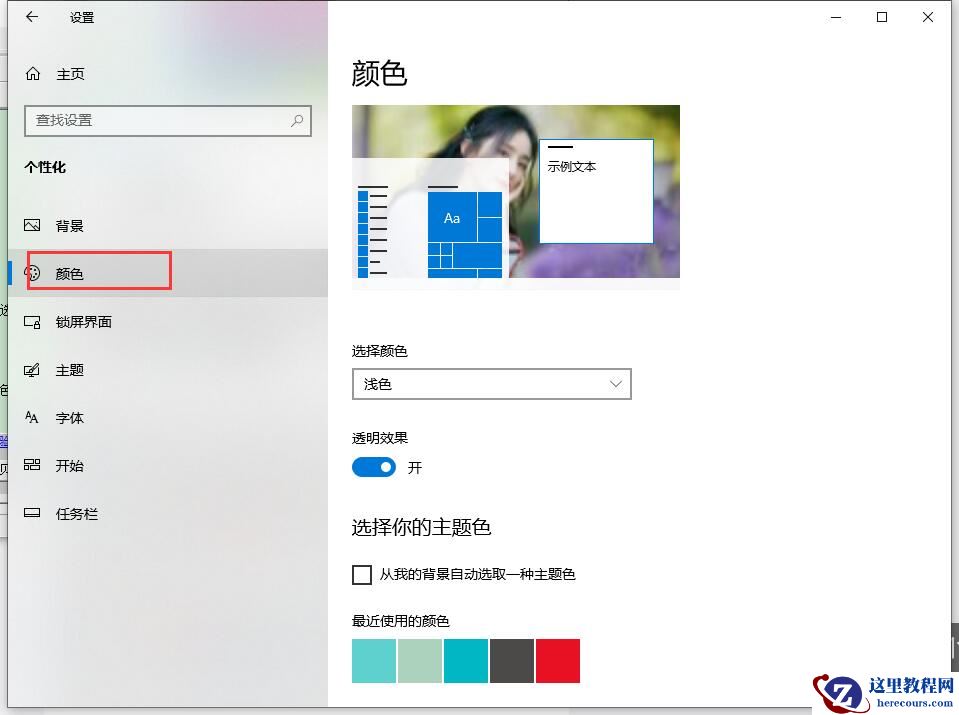This screenshot has height=715, width=959.
Task: Select the red recently used color swatch
Action: (557, 660)
